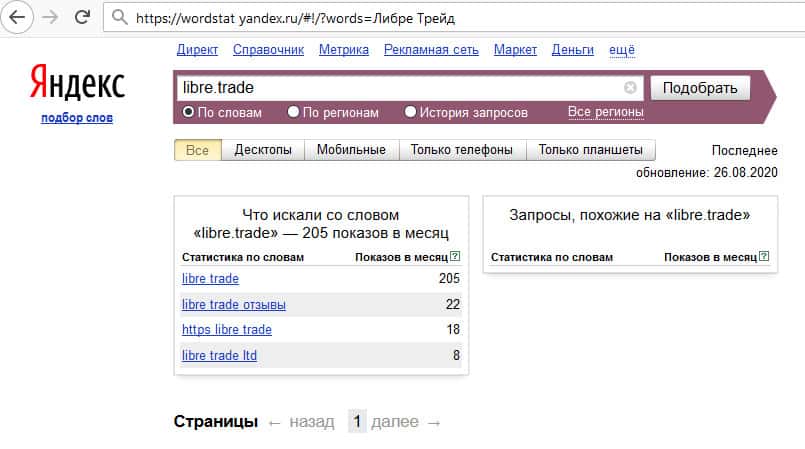Image resolution: width=805 pixels, height=449 pixels.
Task: Click the Яндекс logo
Action: tap(77, 85)
